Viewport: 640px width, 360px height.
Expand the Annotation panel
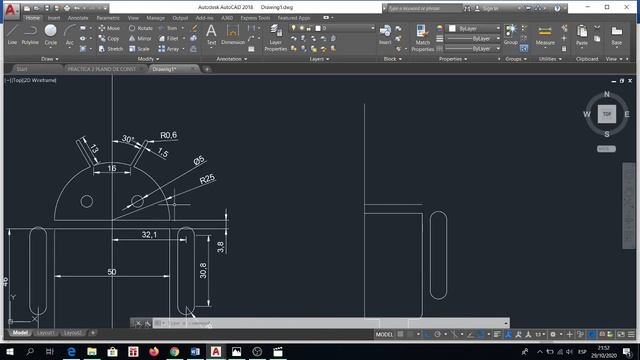tap(231, 59)
